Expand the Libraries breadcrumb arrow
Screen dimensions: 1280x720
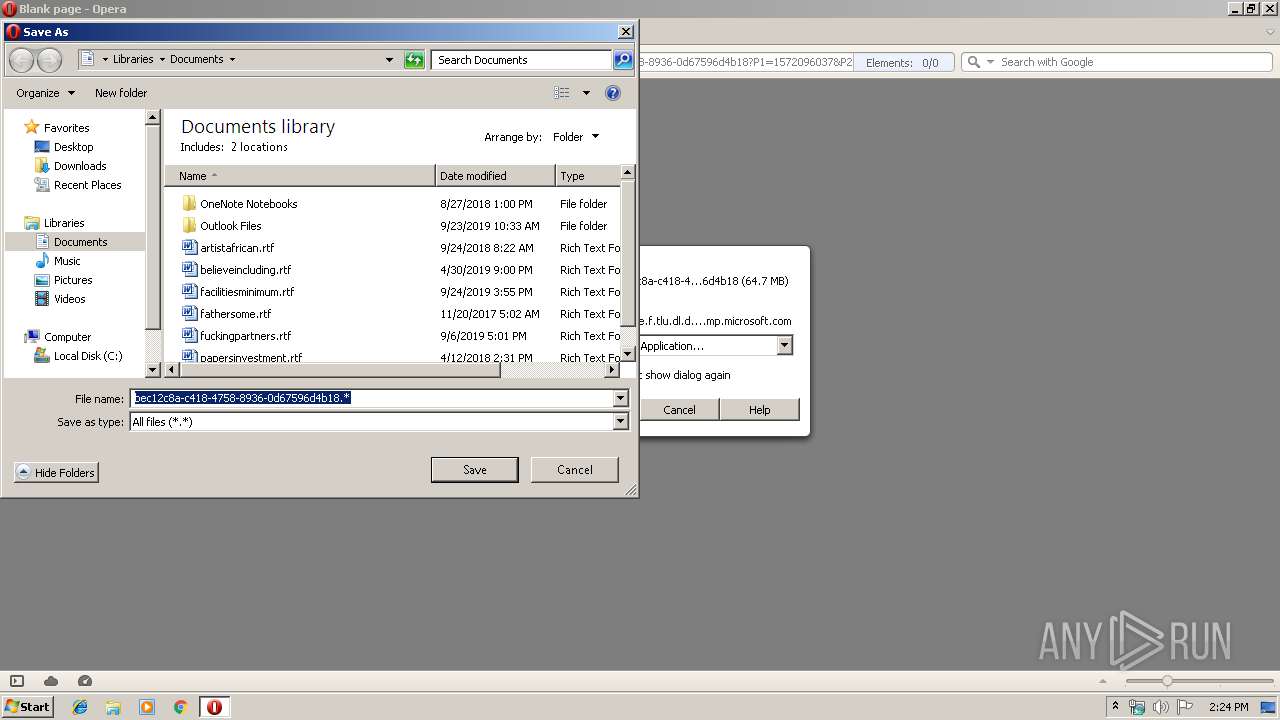click(x=162, y=60)
